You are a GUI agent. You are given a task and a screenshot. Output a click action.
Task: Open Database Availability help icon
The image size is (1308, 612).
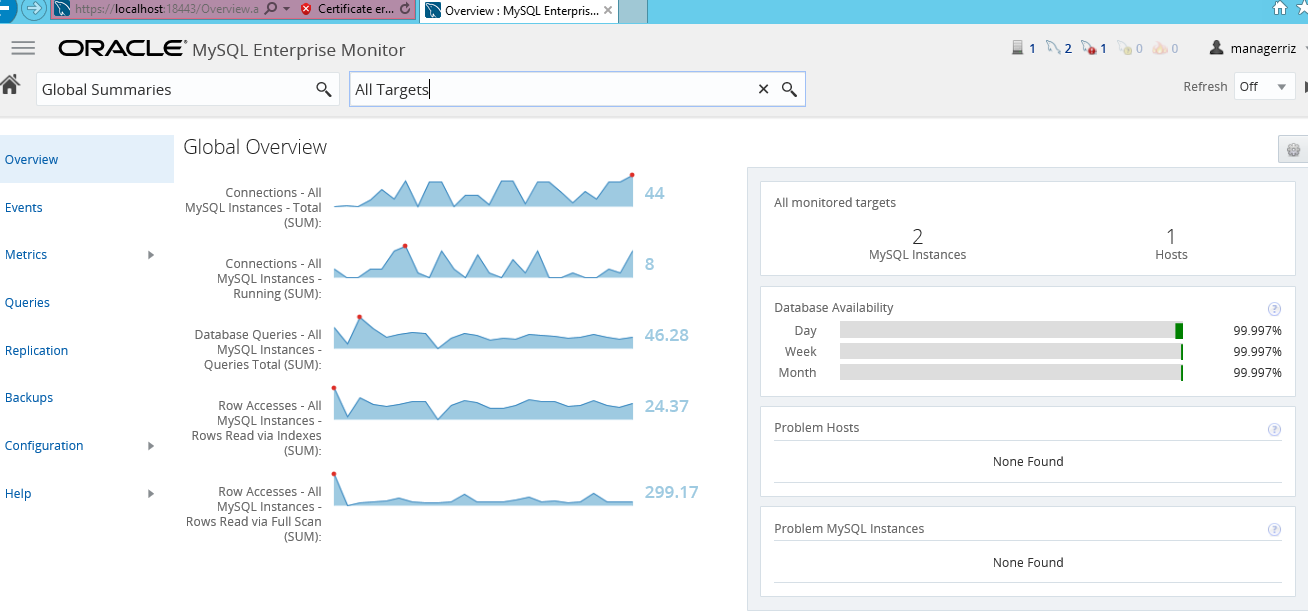pyautogui.click(x=1274, y=309)
